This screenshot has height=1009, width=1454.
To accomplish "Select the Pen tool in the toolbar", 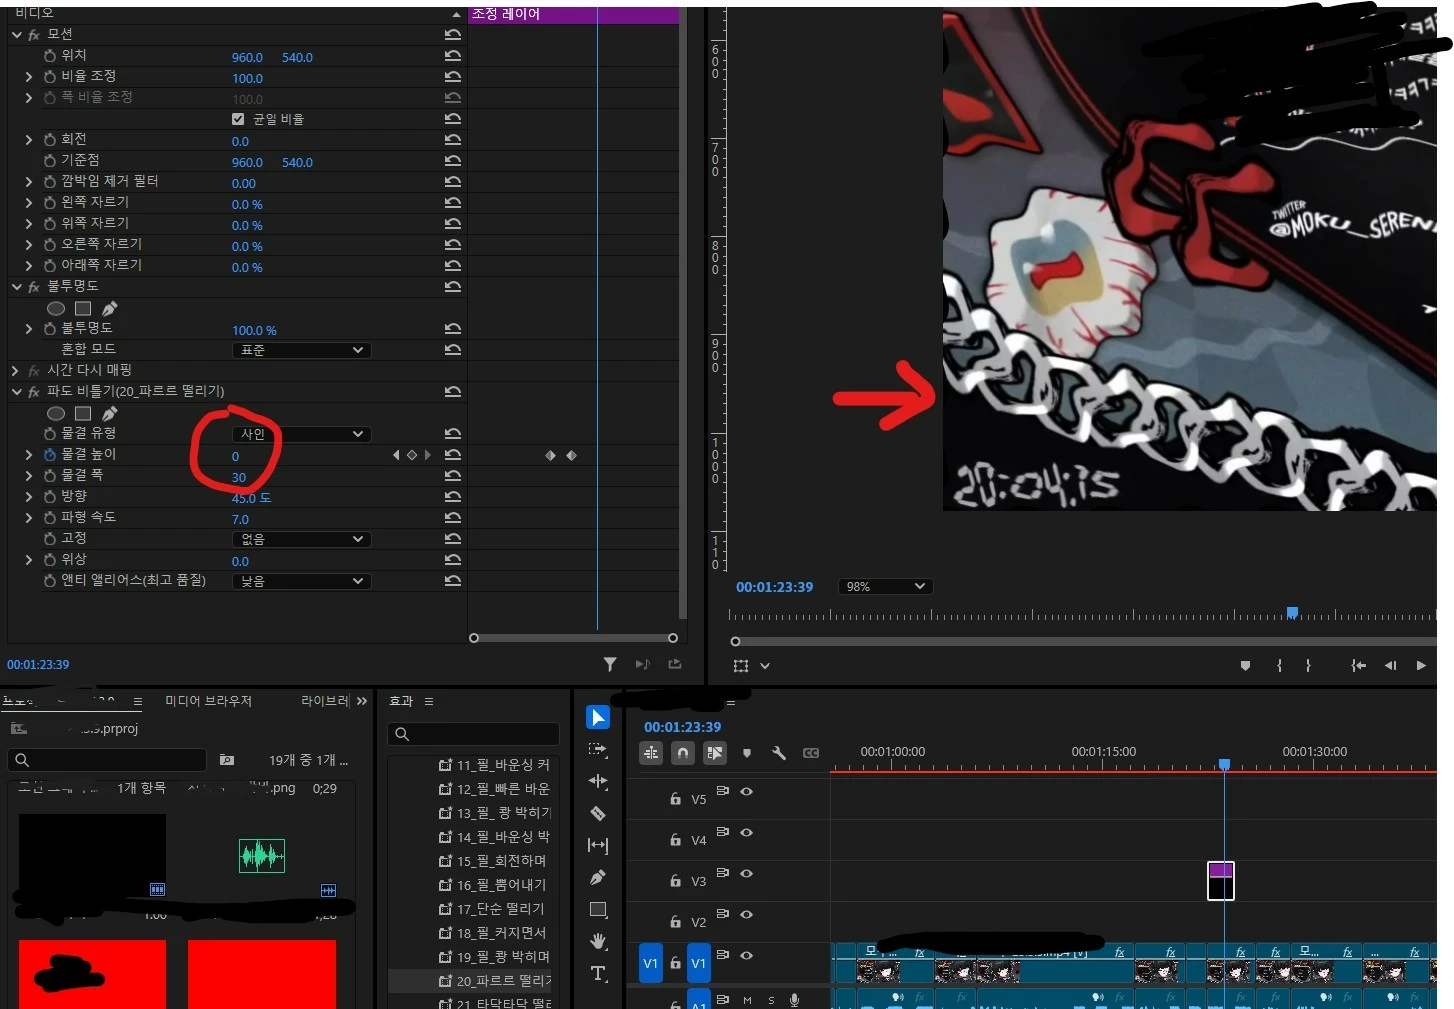I will click(598, 877).
